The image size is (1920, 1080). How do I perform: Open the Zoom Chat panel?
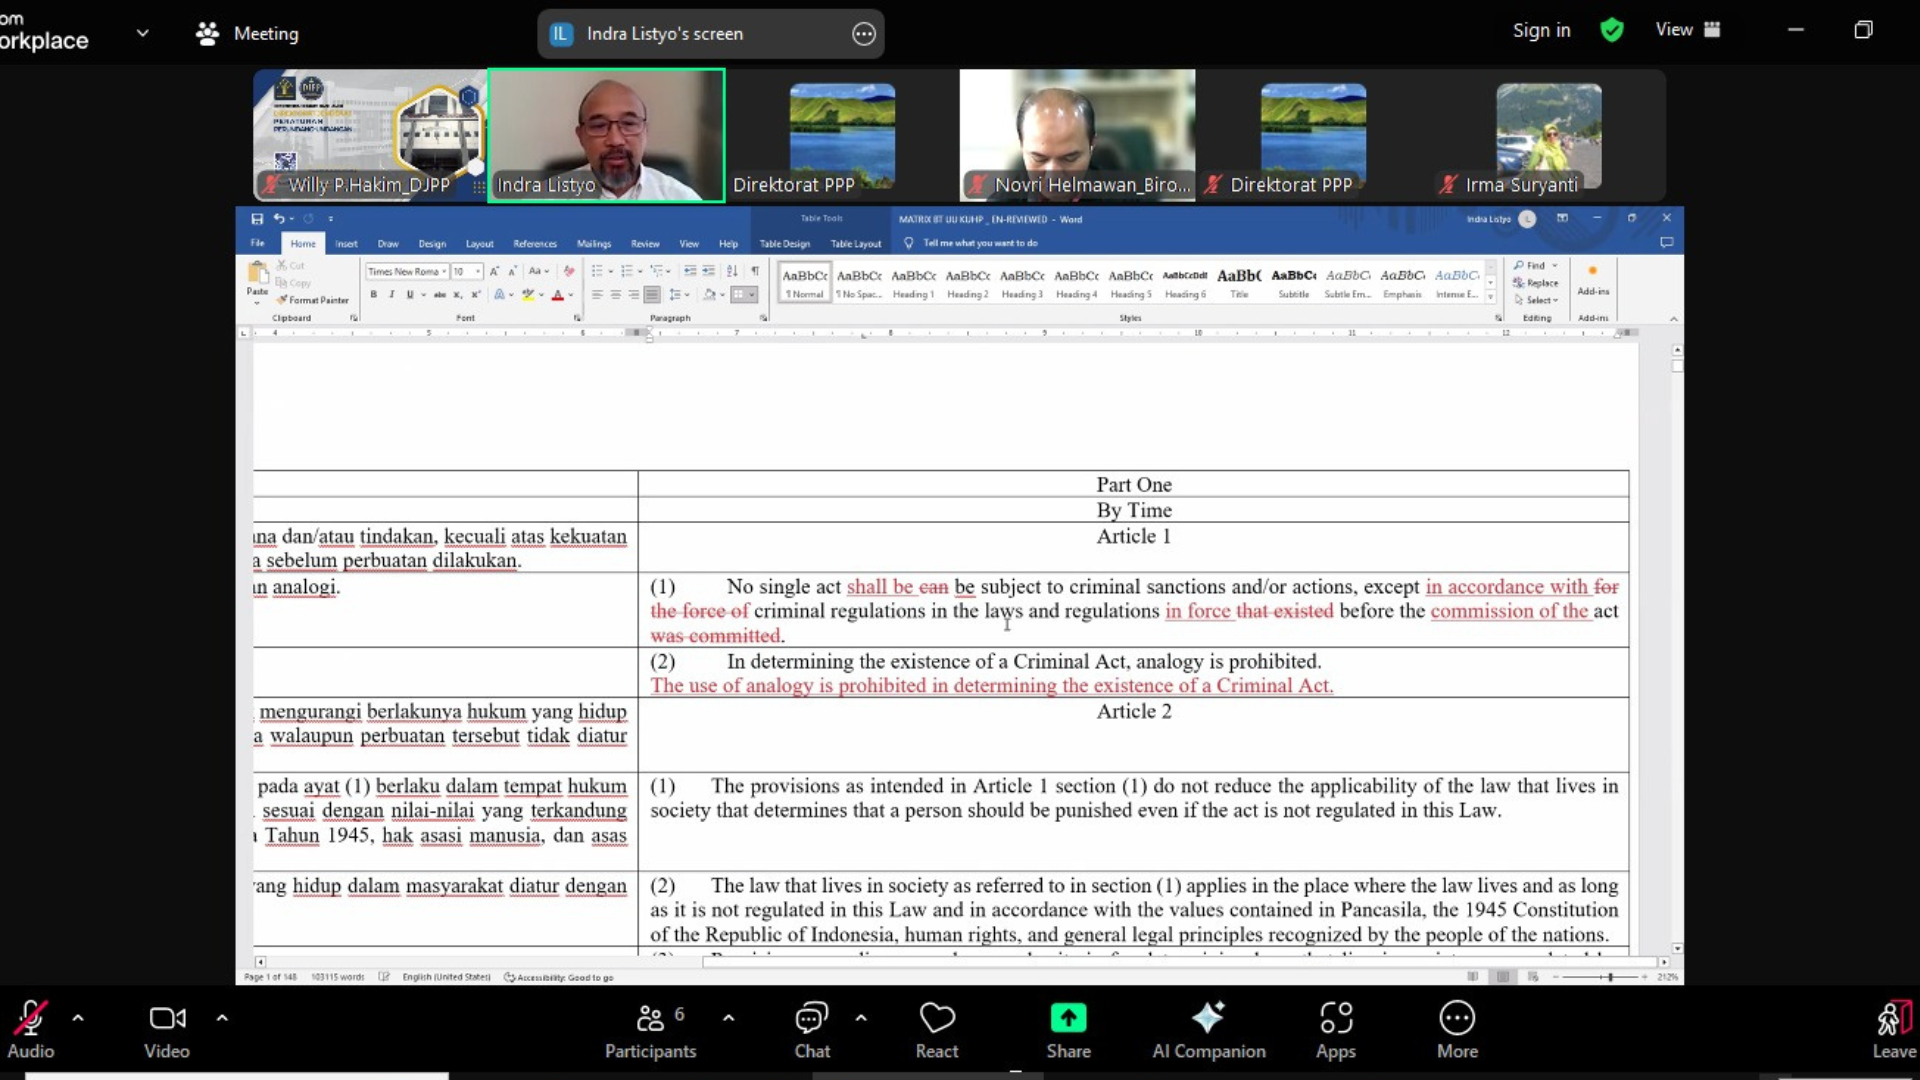point(812,1030)
